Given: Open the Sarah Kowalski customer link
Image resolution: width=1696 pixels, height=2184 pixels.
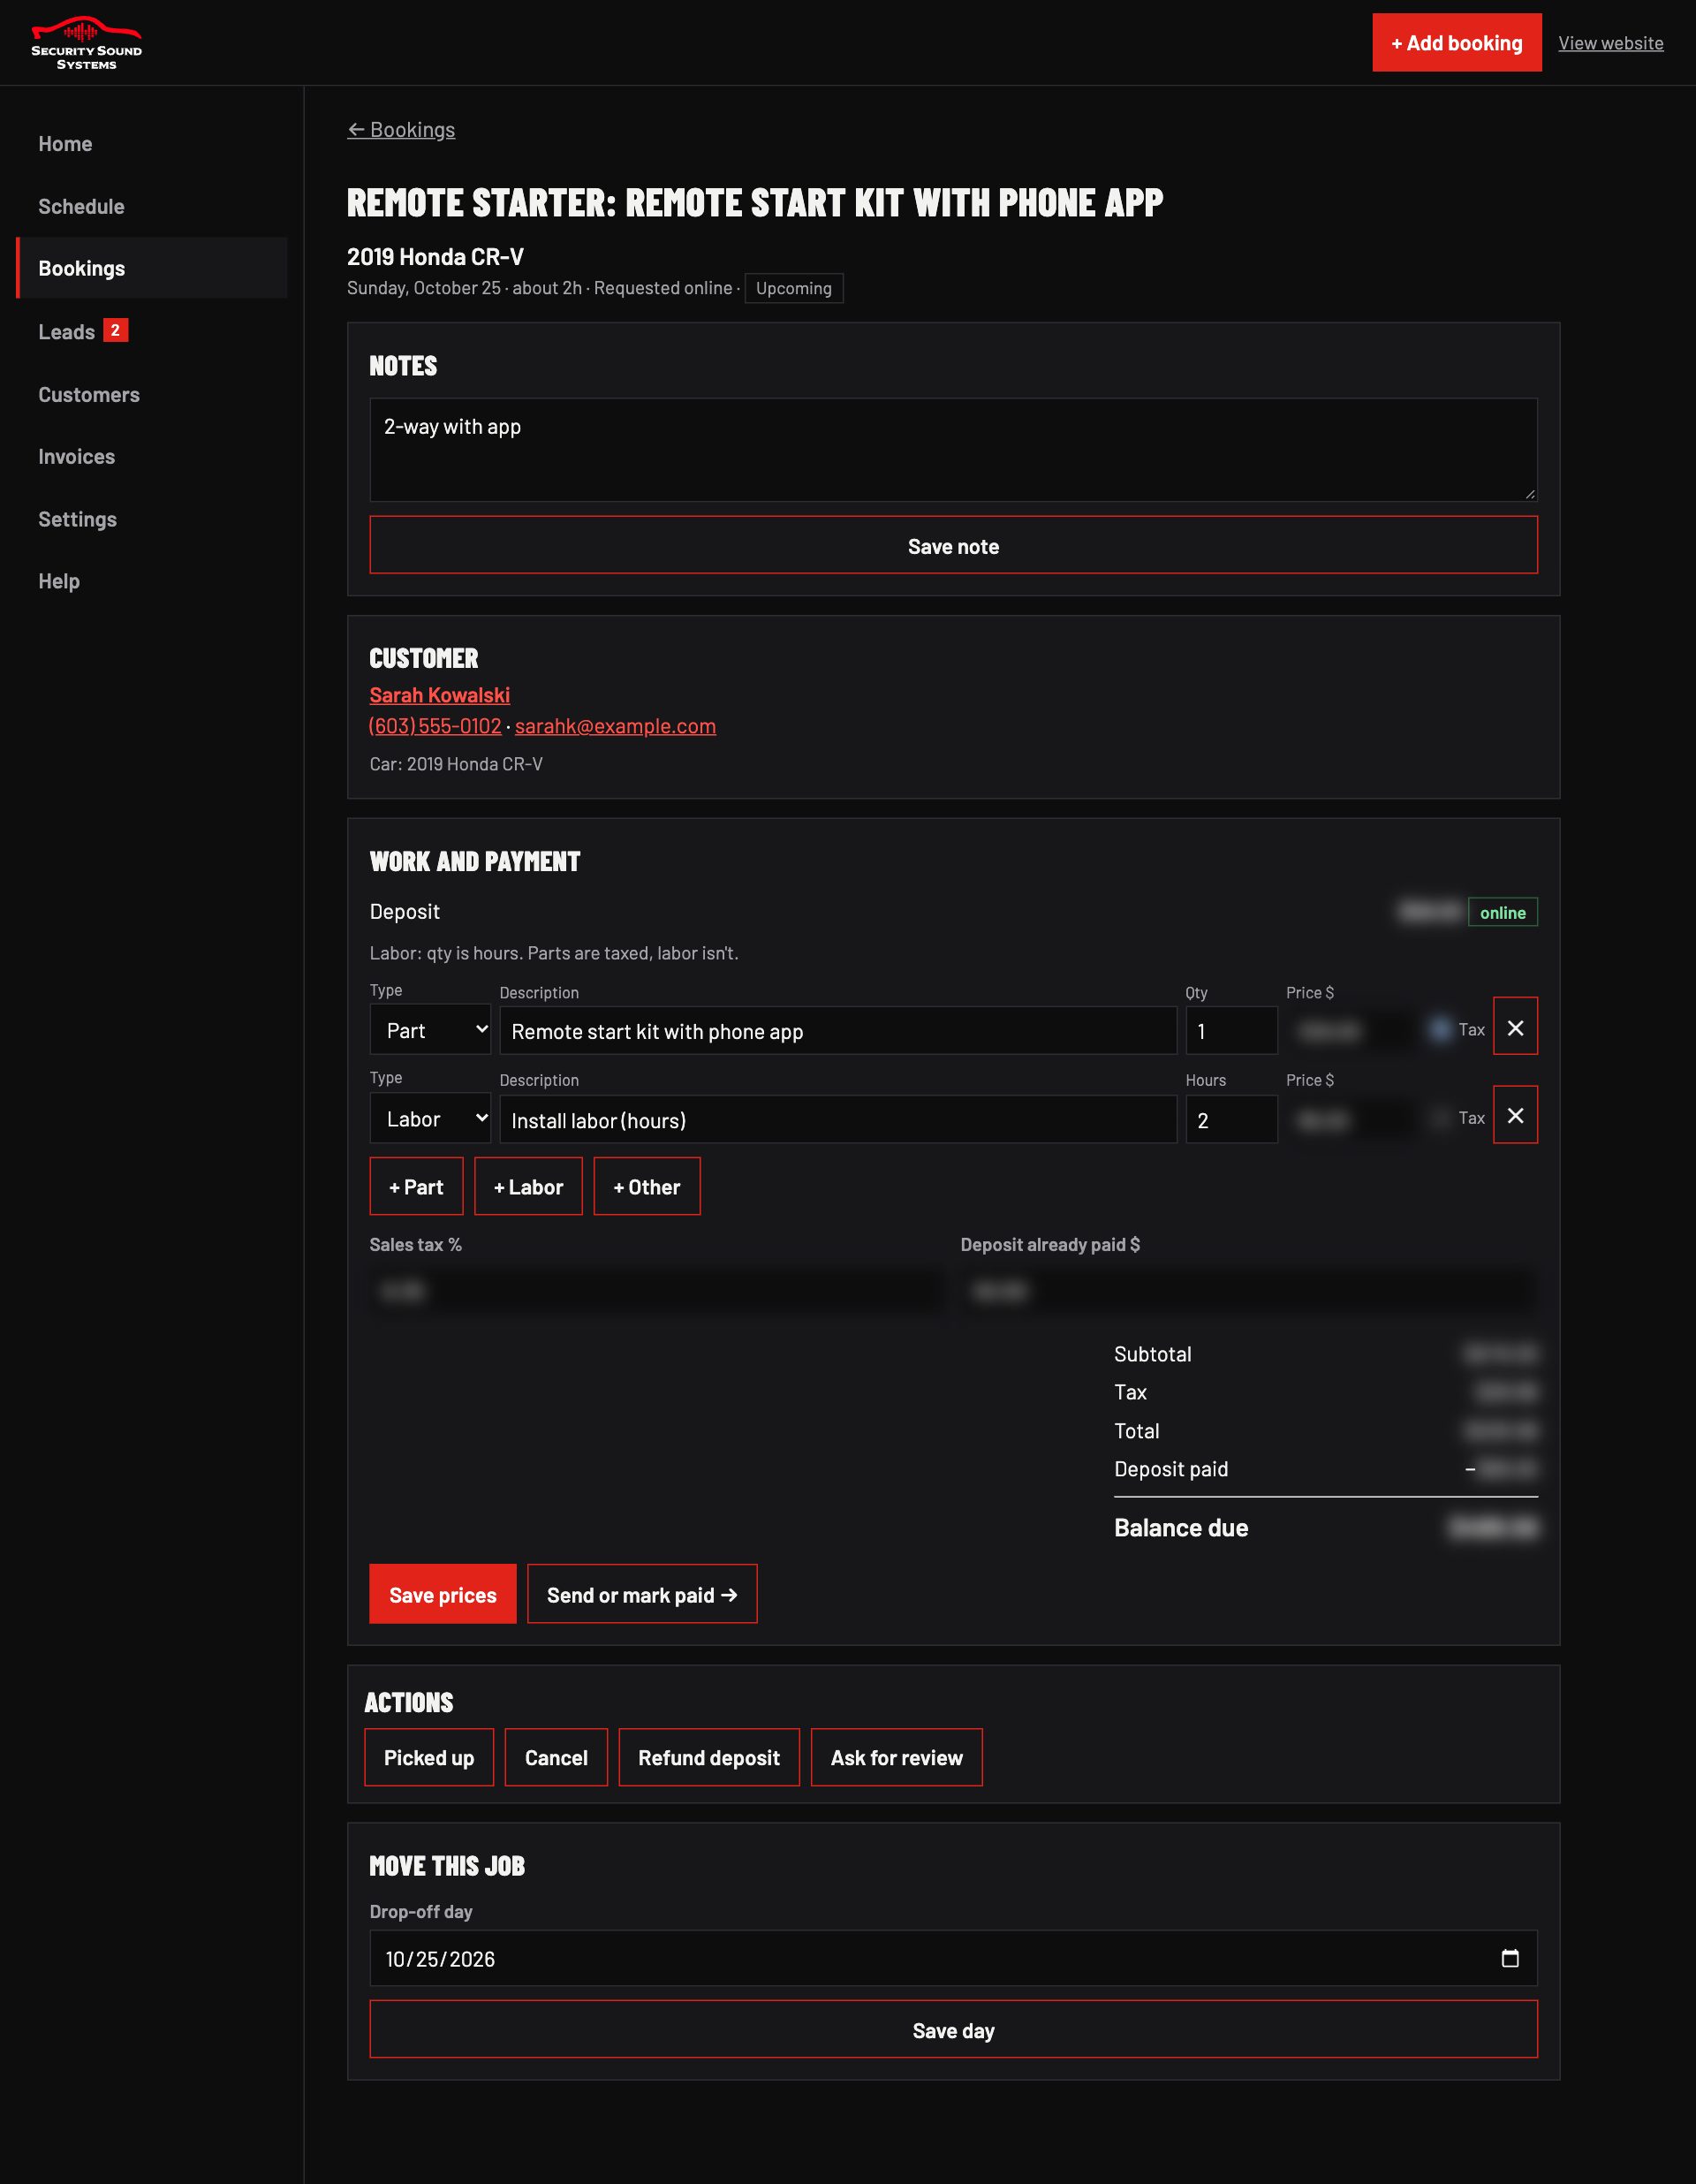Looking at the screenshot, I should pos(440,695).
